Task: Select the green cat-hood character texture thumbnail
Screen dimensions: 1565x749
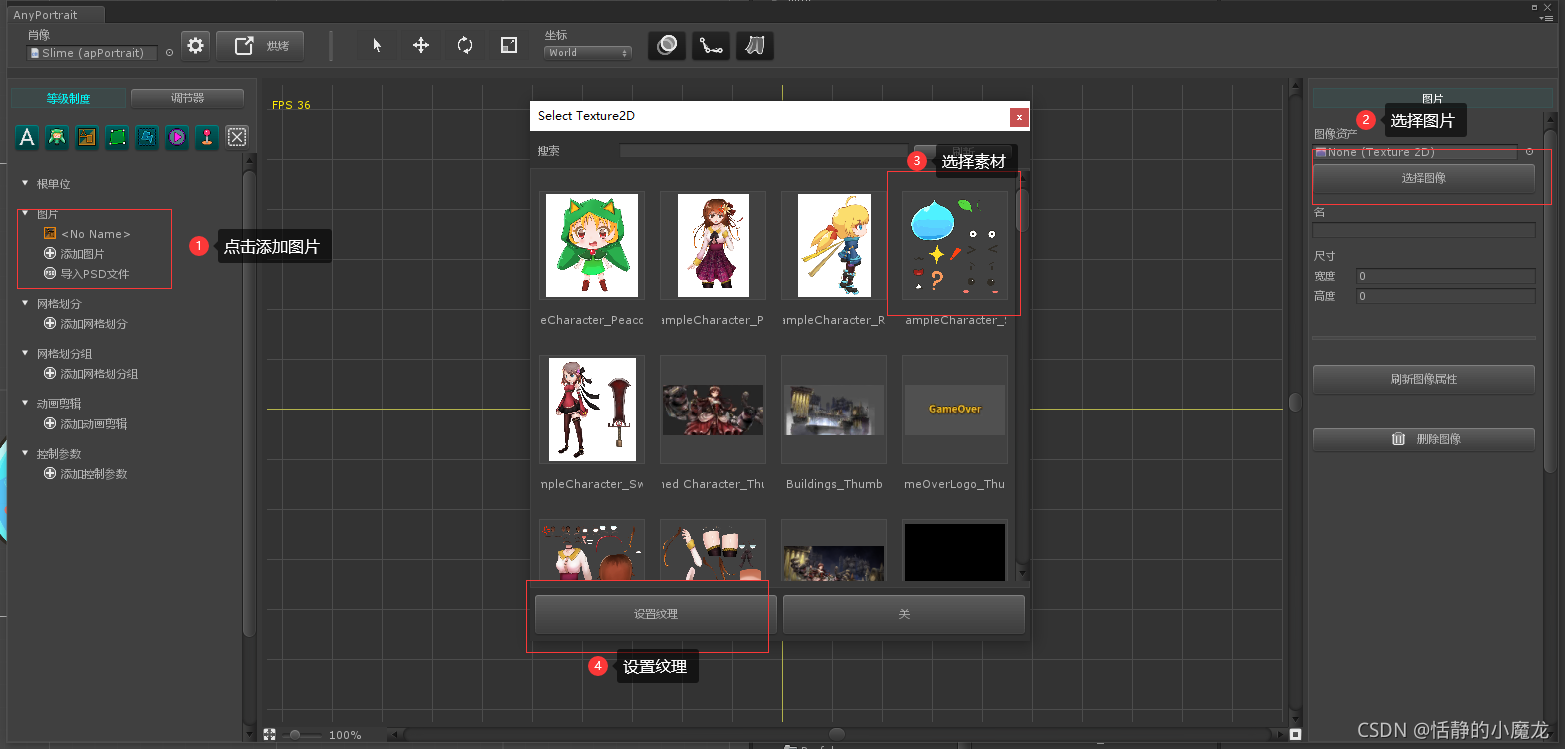Action: coord(592,245)
